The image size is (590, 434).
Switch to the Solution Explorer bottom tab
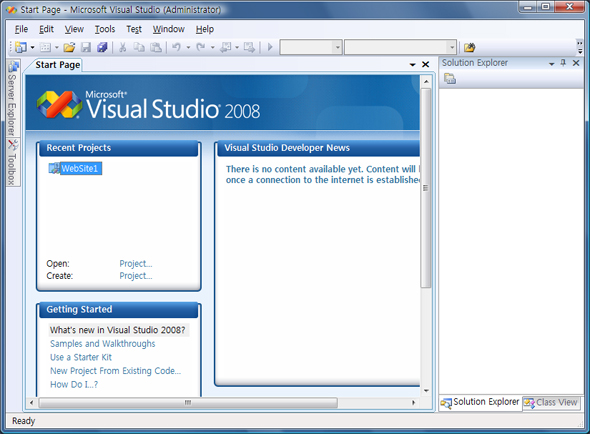(x=480, y=402)
